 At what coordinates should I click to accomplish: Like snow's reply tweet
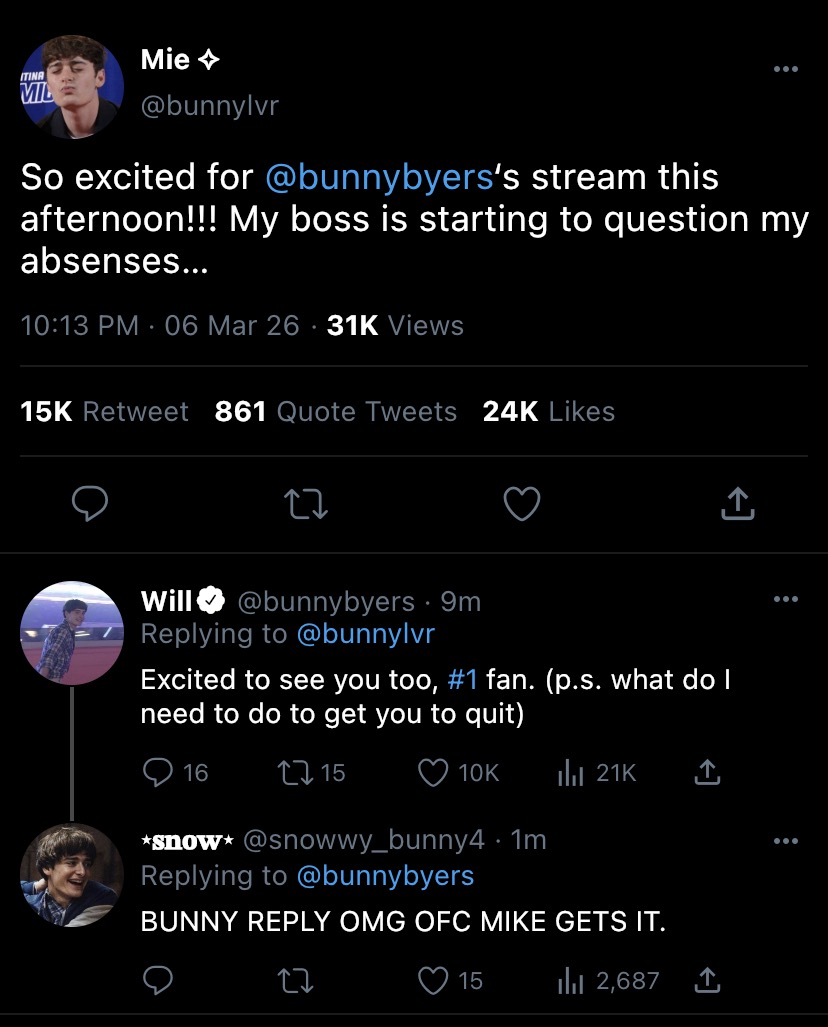[433, 981]
